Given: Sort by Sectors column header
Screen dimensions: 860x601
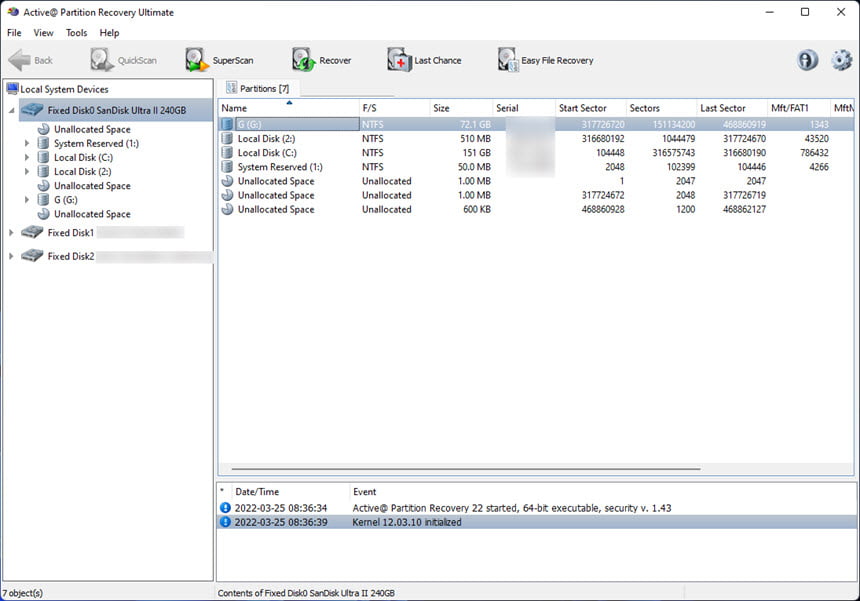Looking at the screenshot, I should [661, 108].
